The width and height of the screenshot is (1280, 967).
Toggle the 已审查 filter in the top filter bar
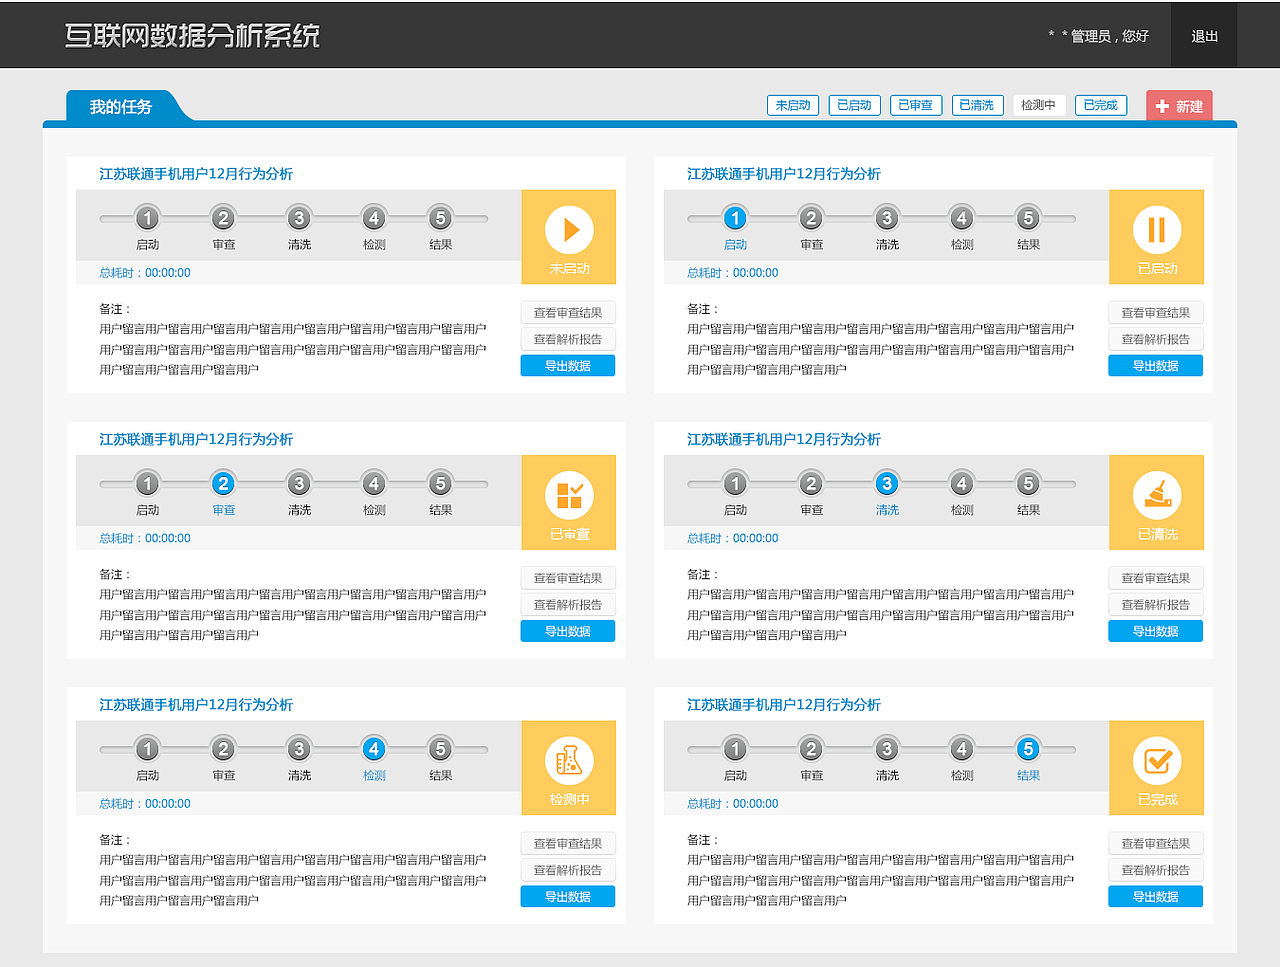tap(916, 105)
